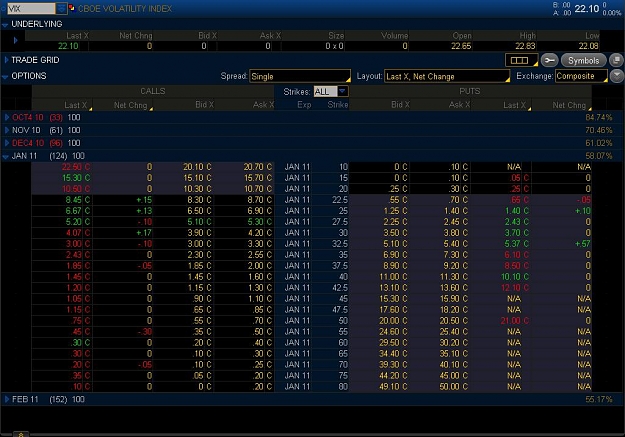Click the 2.45 C put ask at strike 27.5

(455, 222)
